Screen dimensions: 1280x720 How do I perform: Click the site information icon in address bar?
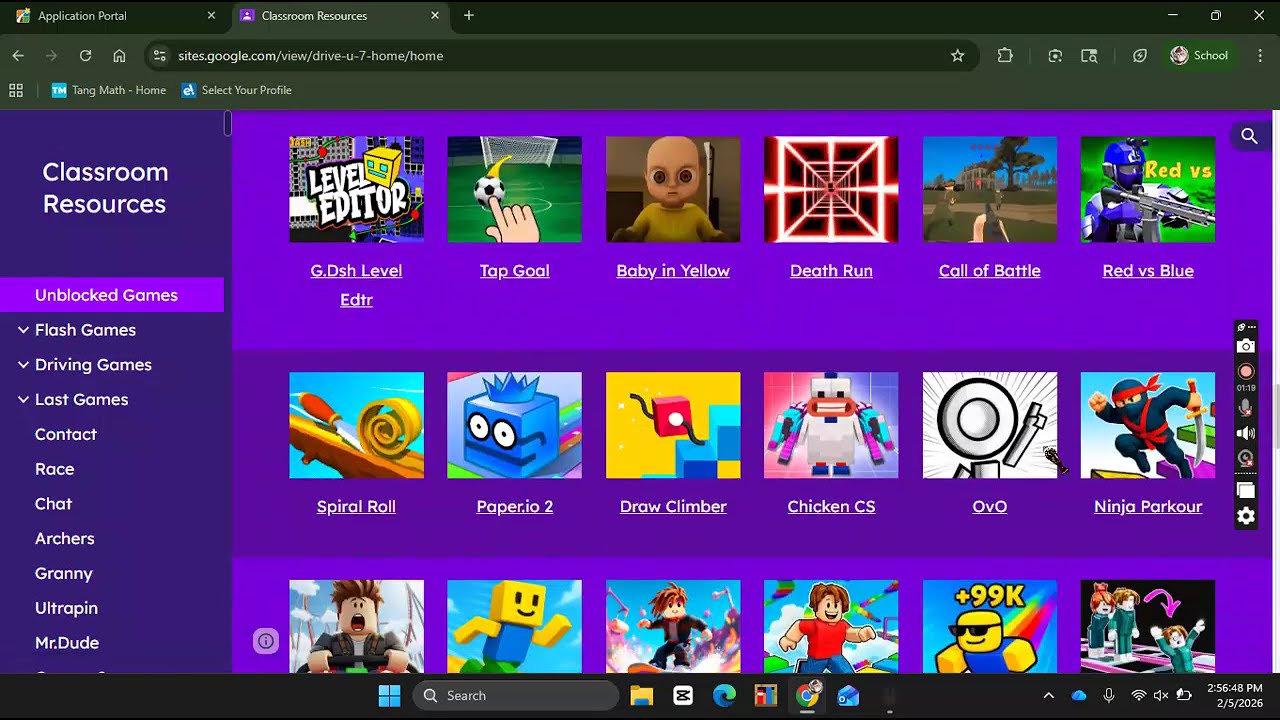click(x=159, y=56)
